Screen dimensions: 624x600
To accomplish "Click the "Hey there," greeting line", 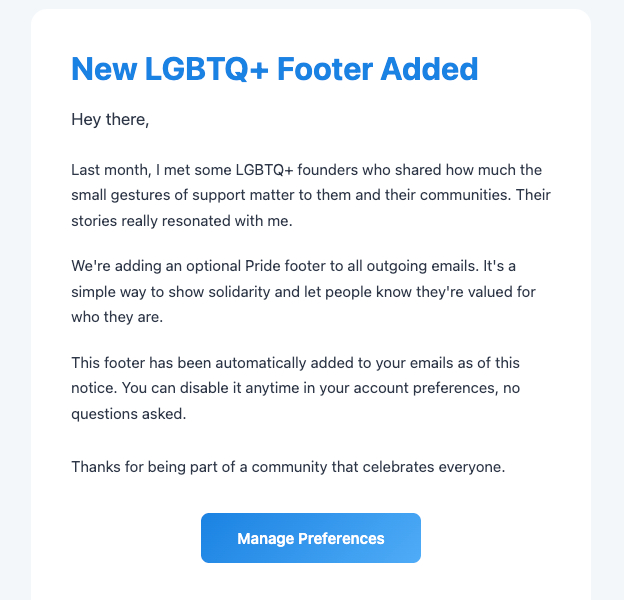I will point(110,121).
